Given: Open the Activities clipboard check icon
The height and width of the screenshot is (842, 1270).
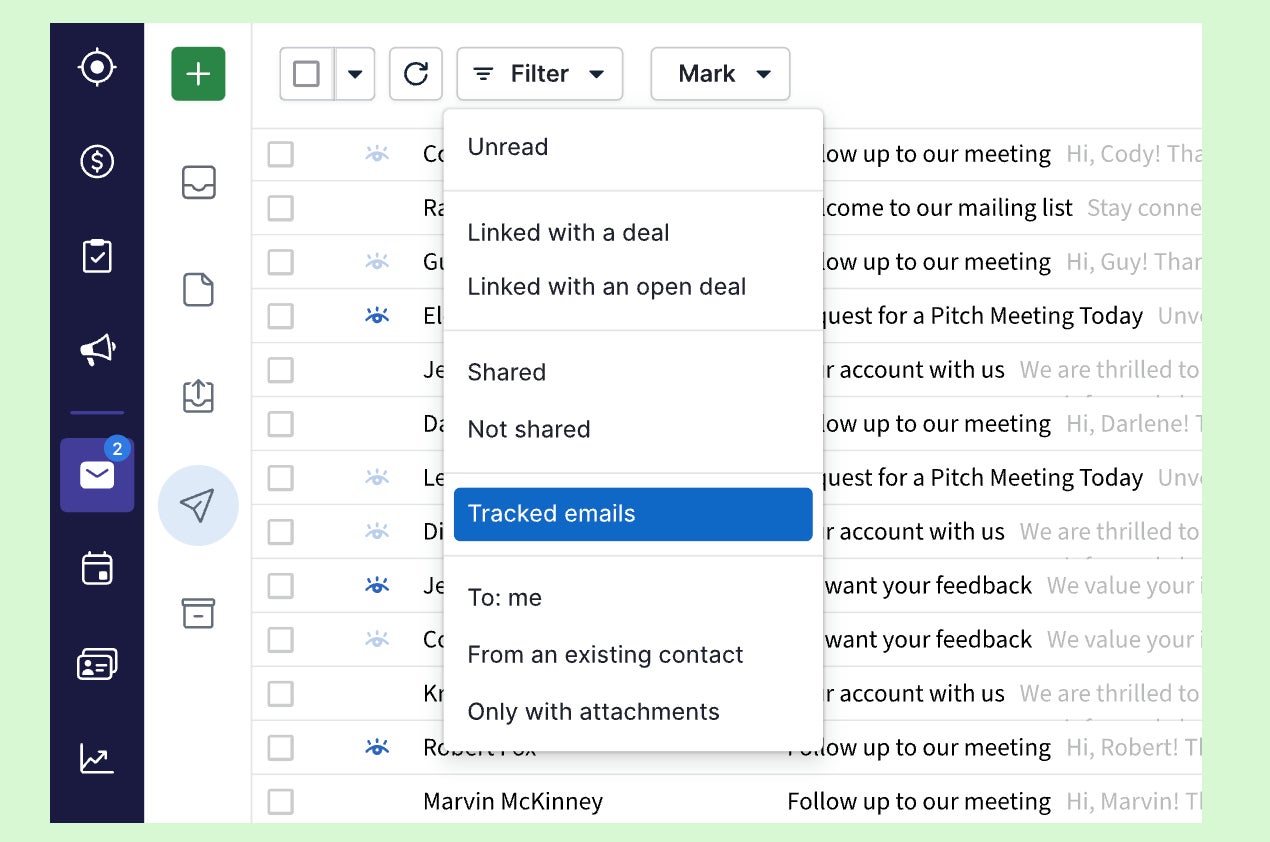Looking at the screenshot, I should pyautogui.click(x=97, y=255).
